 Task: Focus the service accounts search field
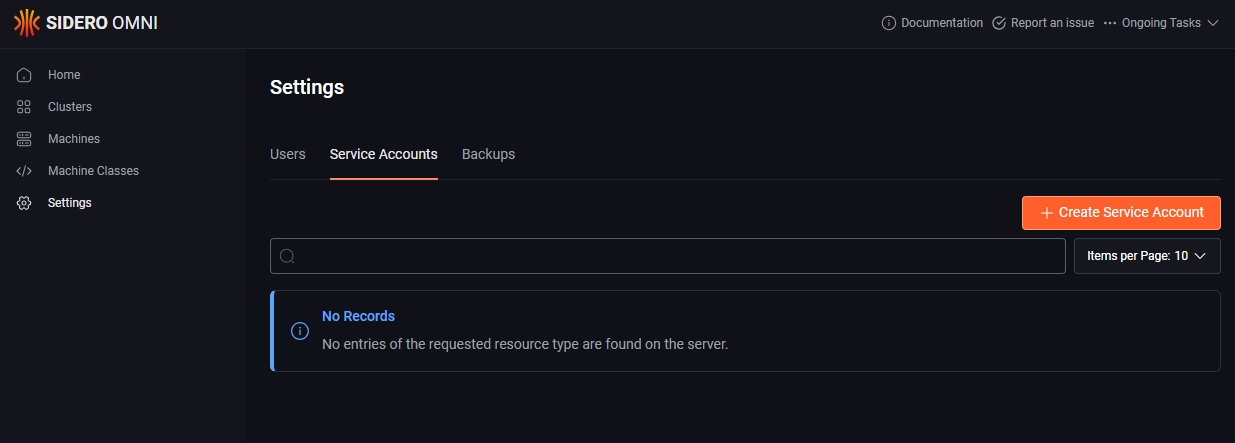pos(680,256)
